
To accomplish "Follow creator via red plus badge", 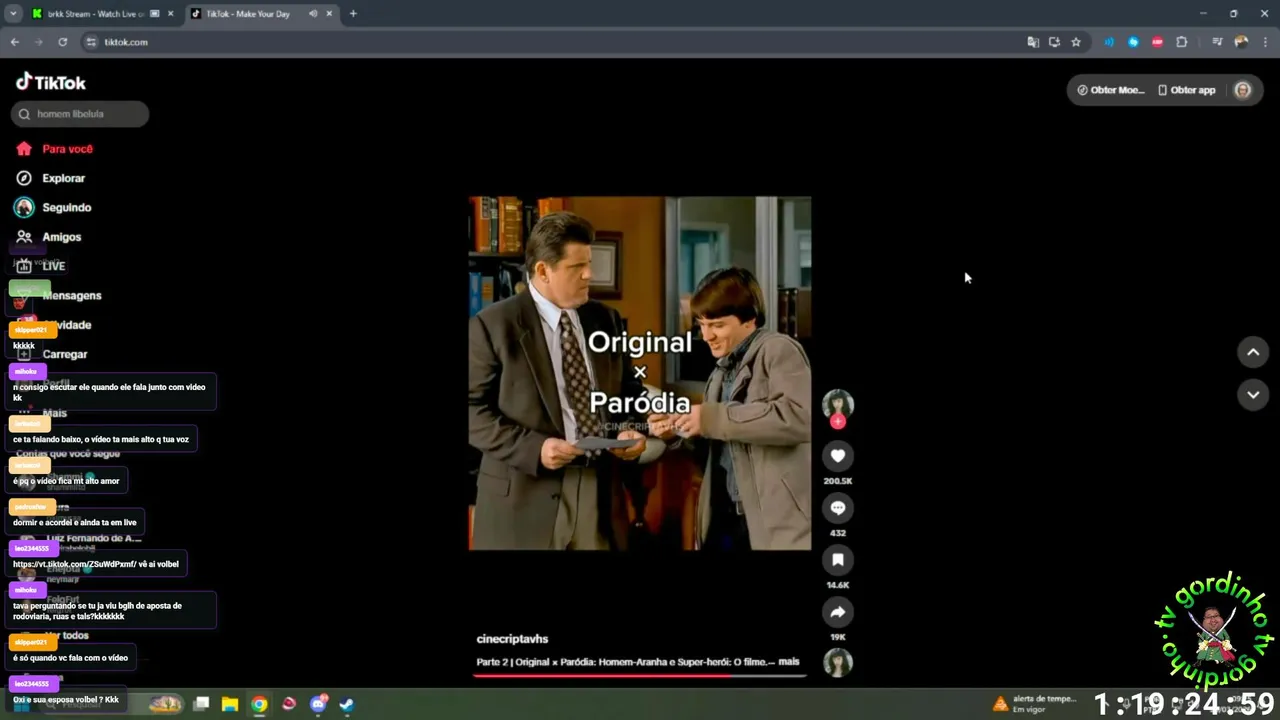I will 838,421.
